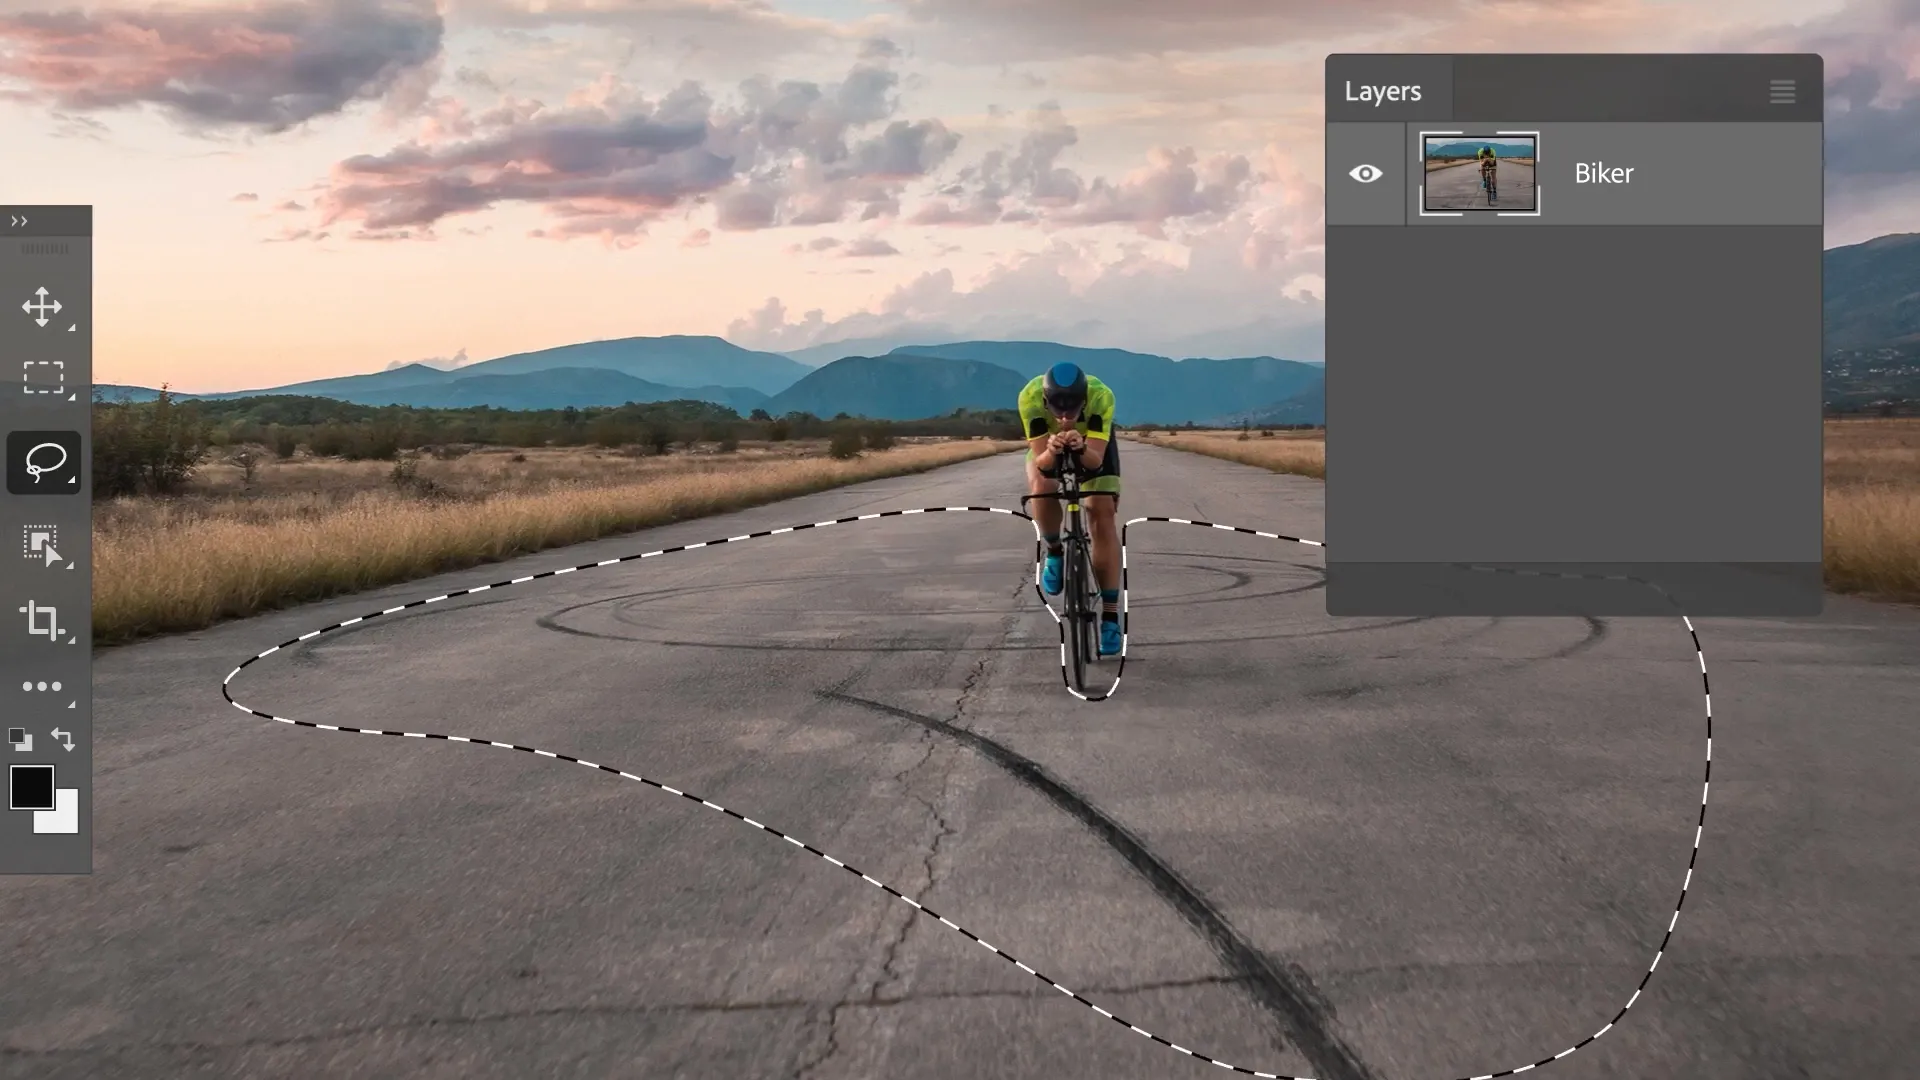Open the Object Selection tool flyout triangle

[x=71, y=564]
